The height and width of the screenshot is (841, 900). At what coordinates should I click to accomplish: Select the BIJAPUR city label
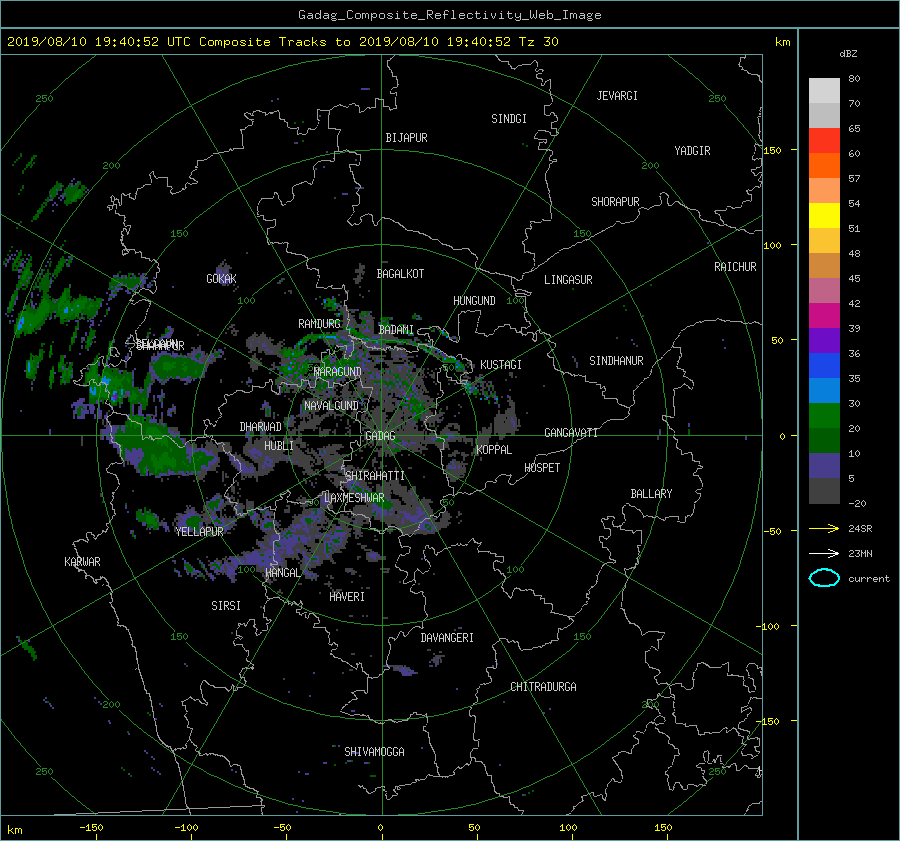[x=406, y=138]
